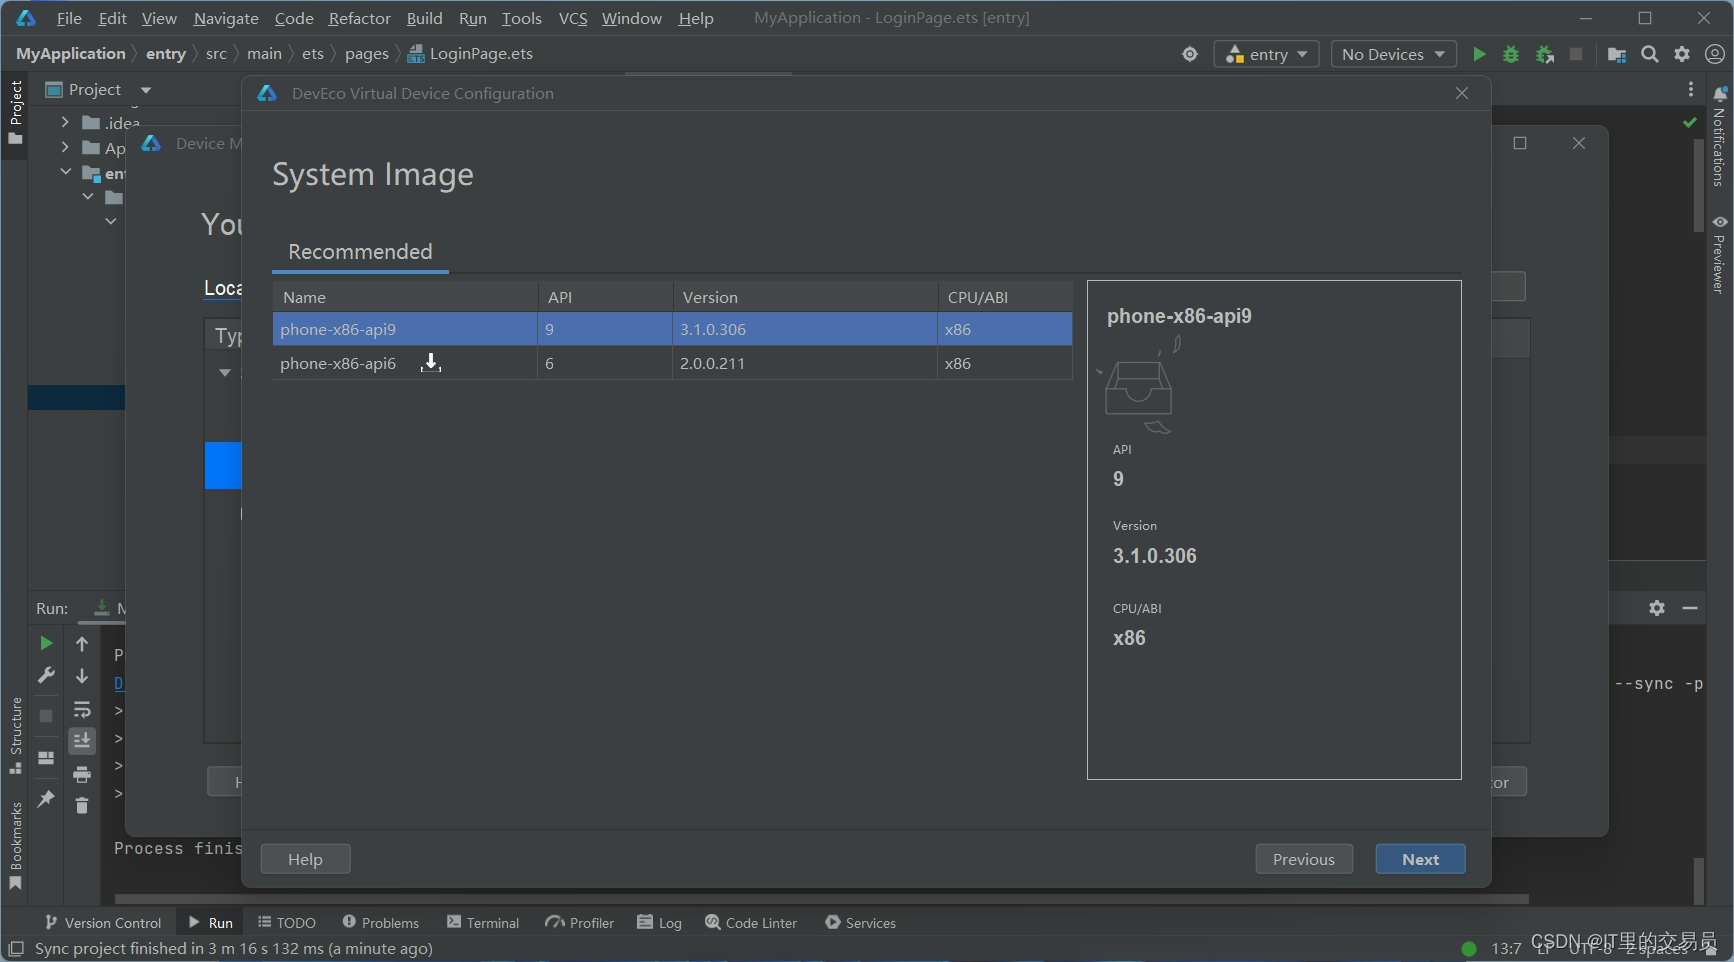Expand the App folder tree node
Viewport: 1734px width, 962px height.
[65, 148]
